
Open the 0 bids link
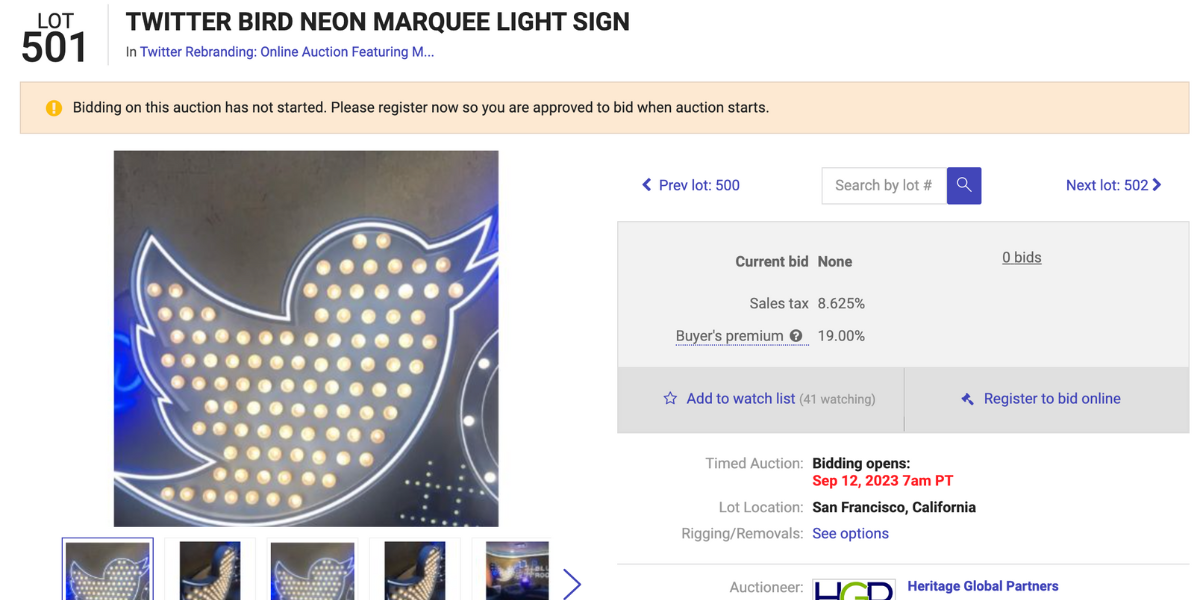click(1022, 257)
